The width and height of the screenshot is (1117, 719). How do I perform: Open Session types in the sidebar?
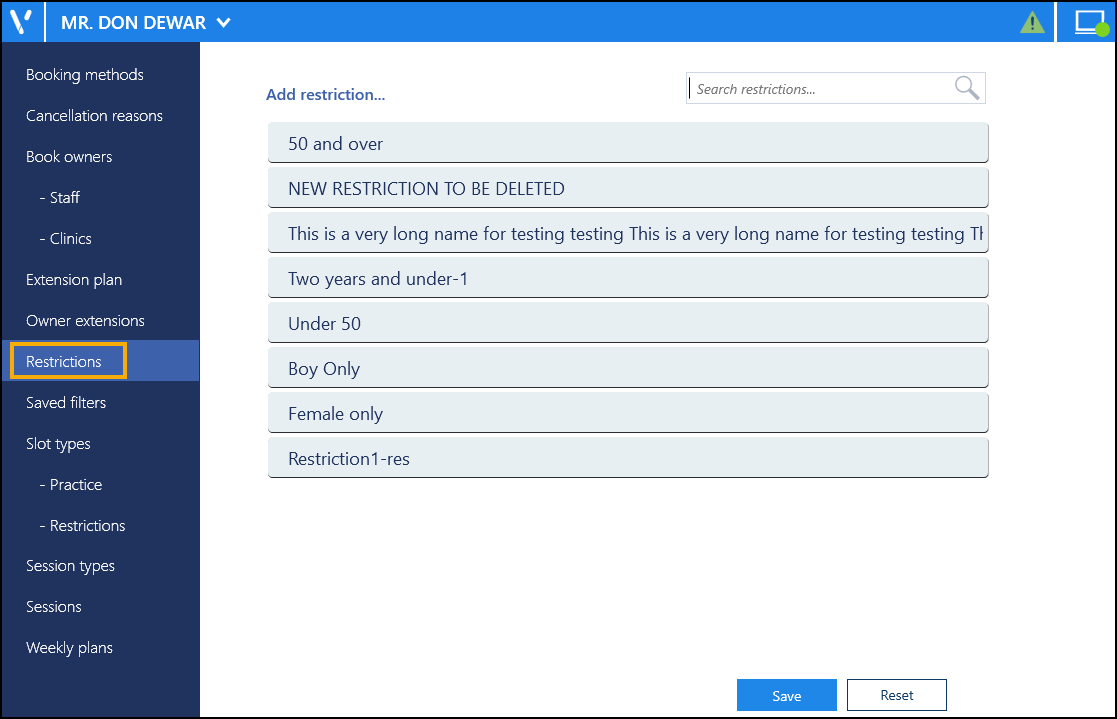71,566
